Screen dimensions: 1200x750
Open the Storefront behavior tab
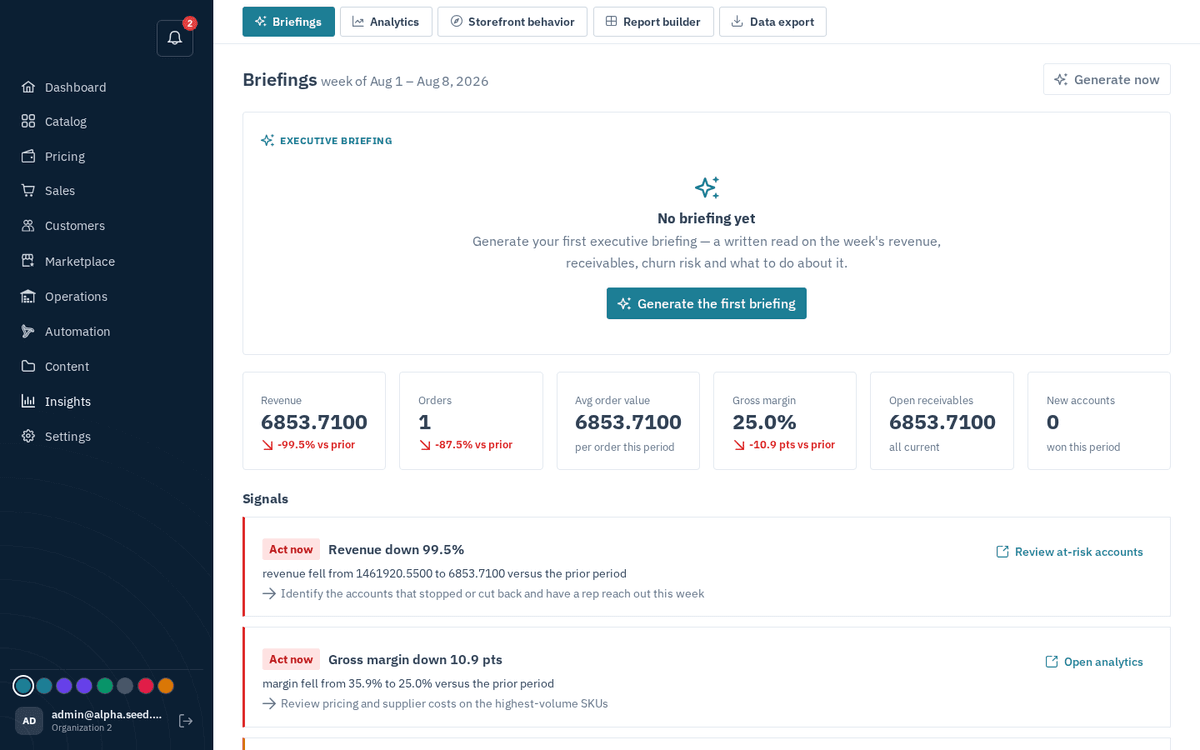(x=512, y=22)
